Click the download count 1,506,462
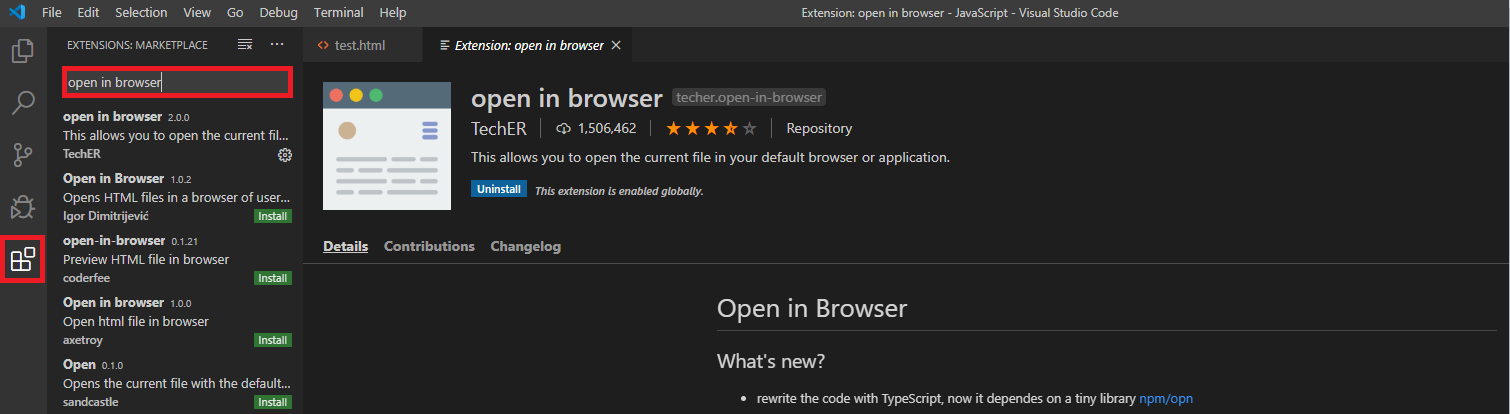 [596, 128]
